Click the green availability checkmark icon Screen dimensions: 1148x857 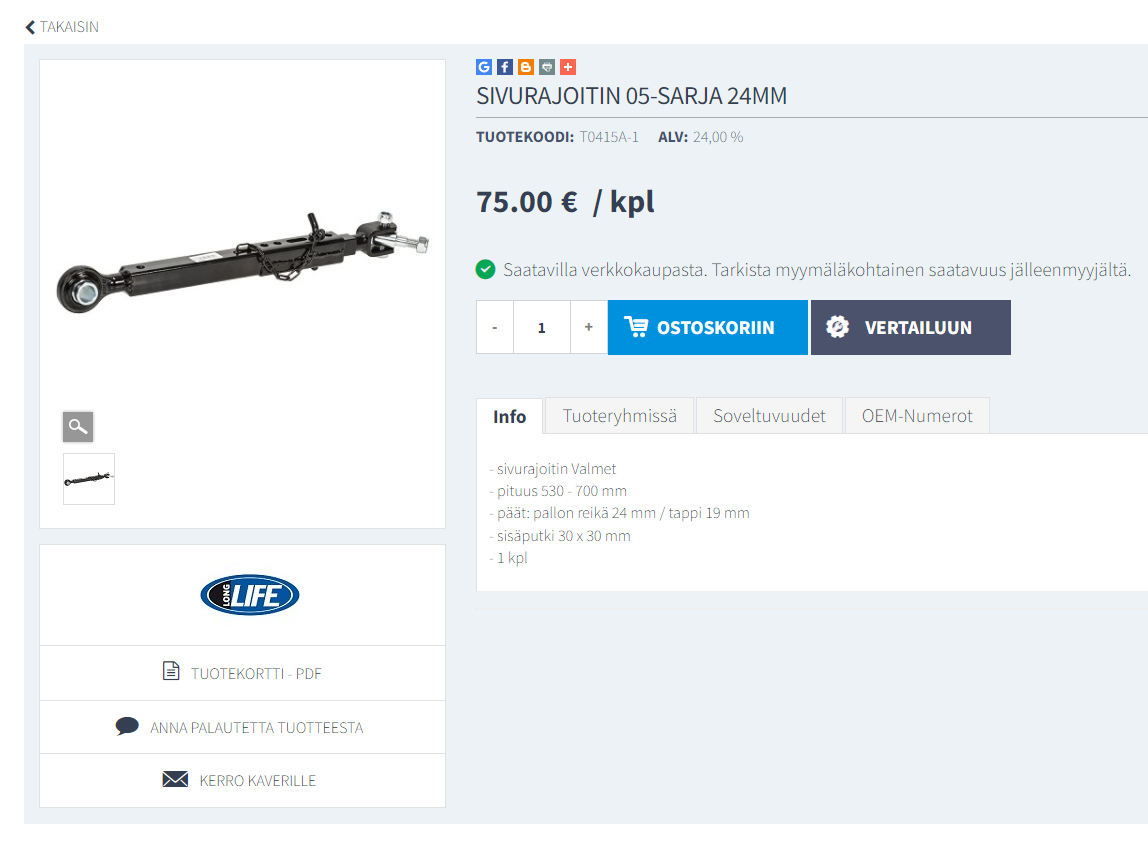[x=485, y=270]
